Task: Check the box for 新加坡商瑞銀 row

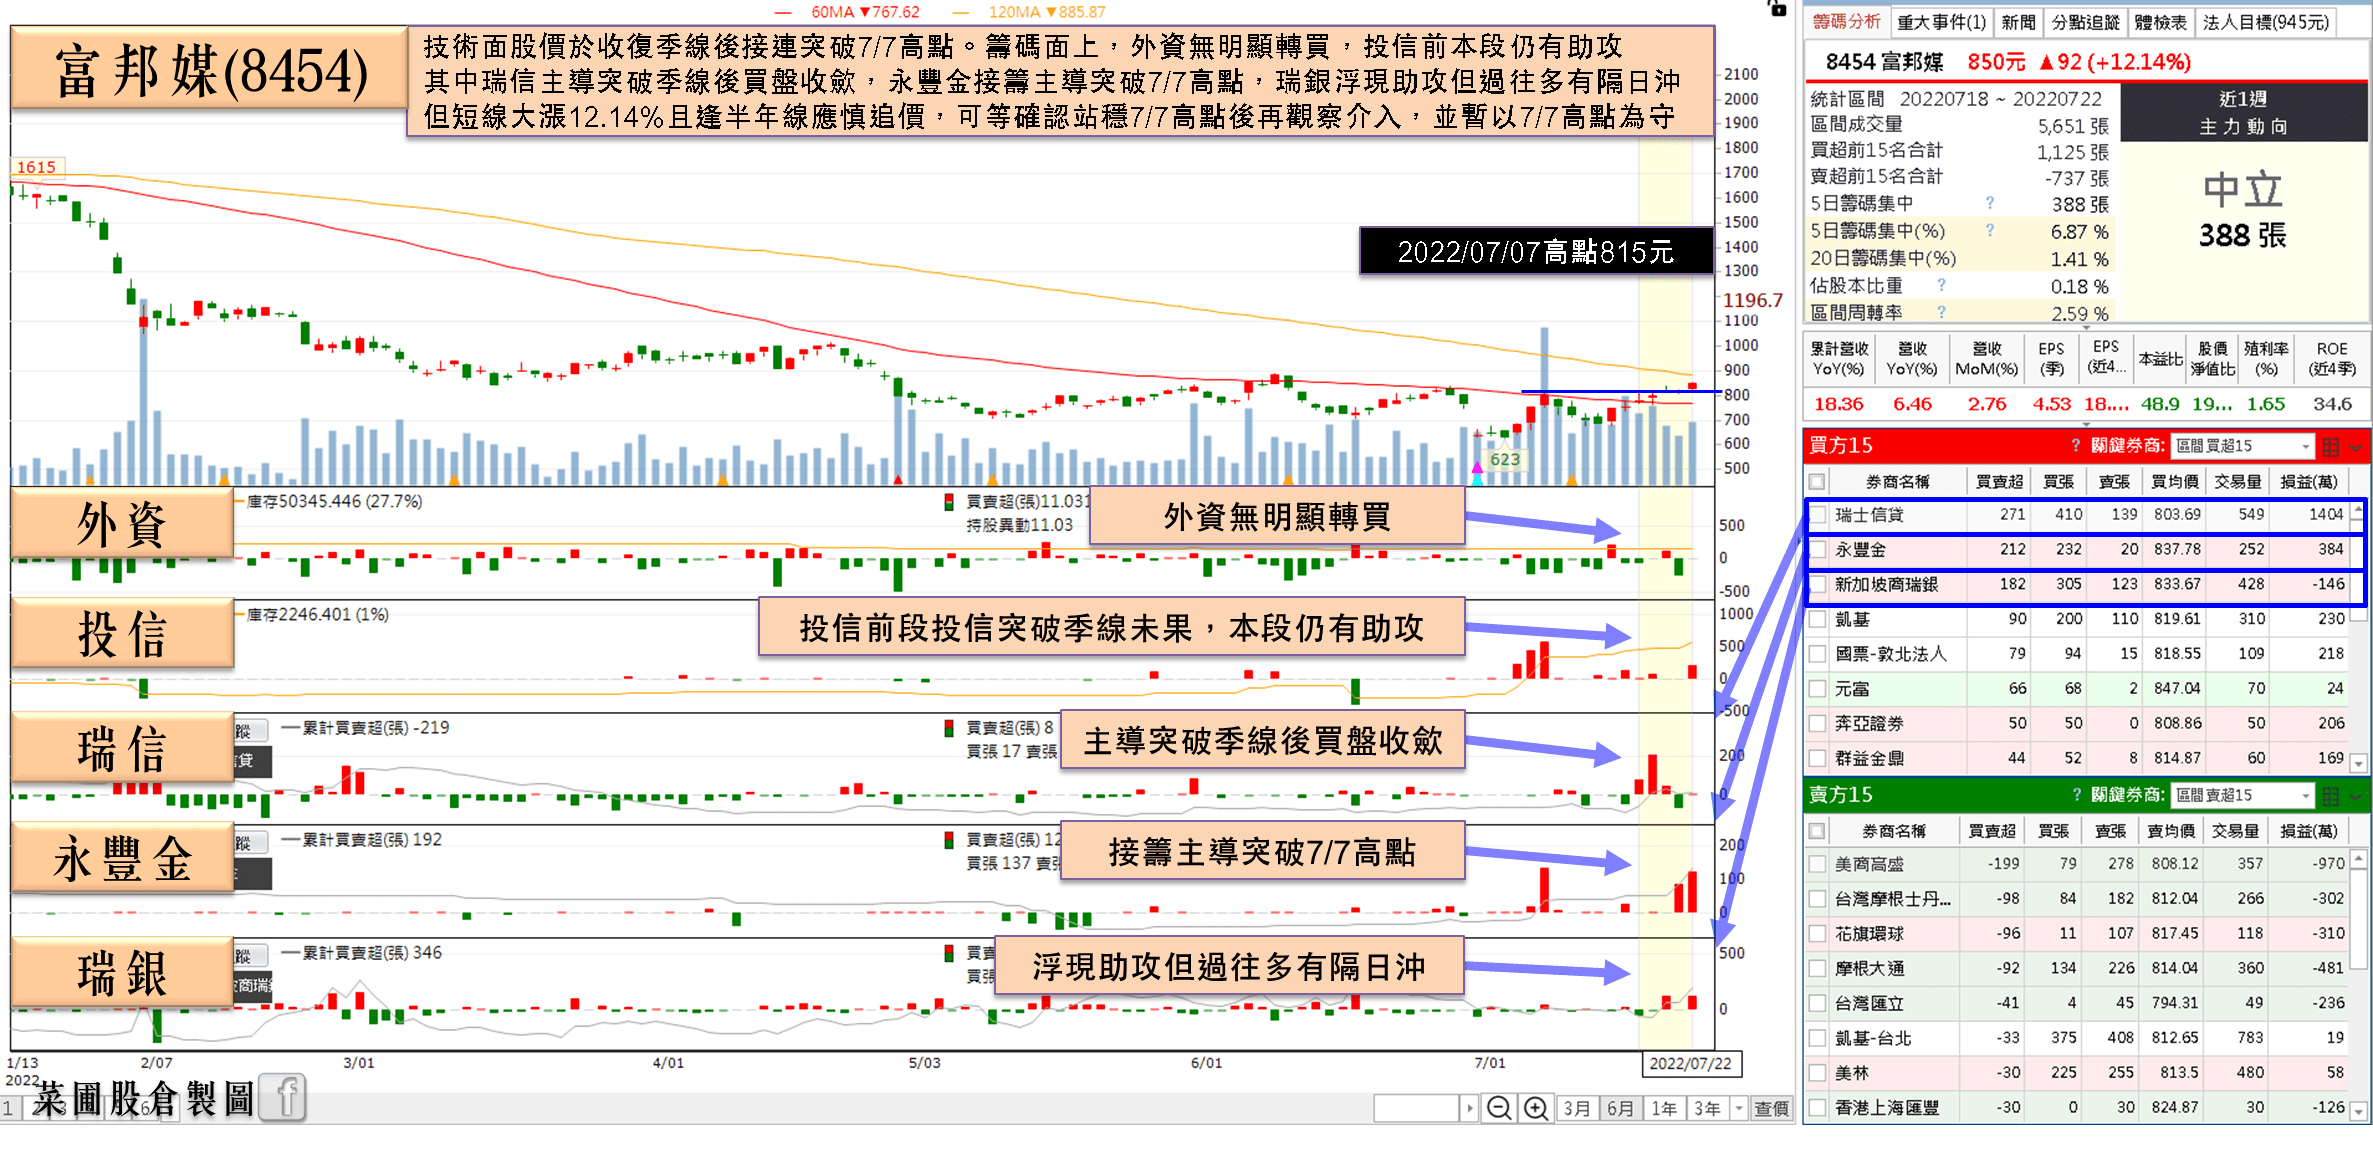Action: click(x=1818, y=584)
